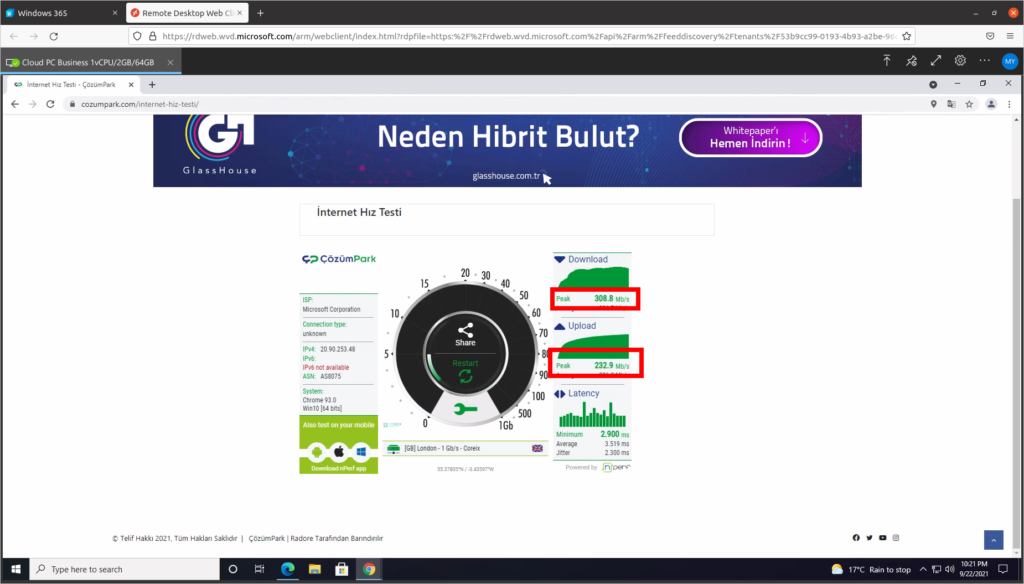Click the location permission icon in Chrome's address bar

tap(934, 104)
